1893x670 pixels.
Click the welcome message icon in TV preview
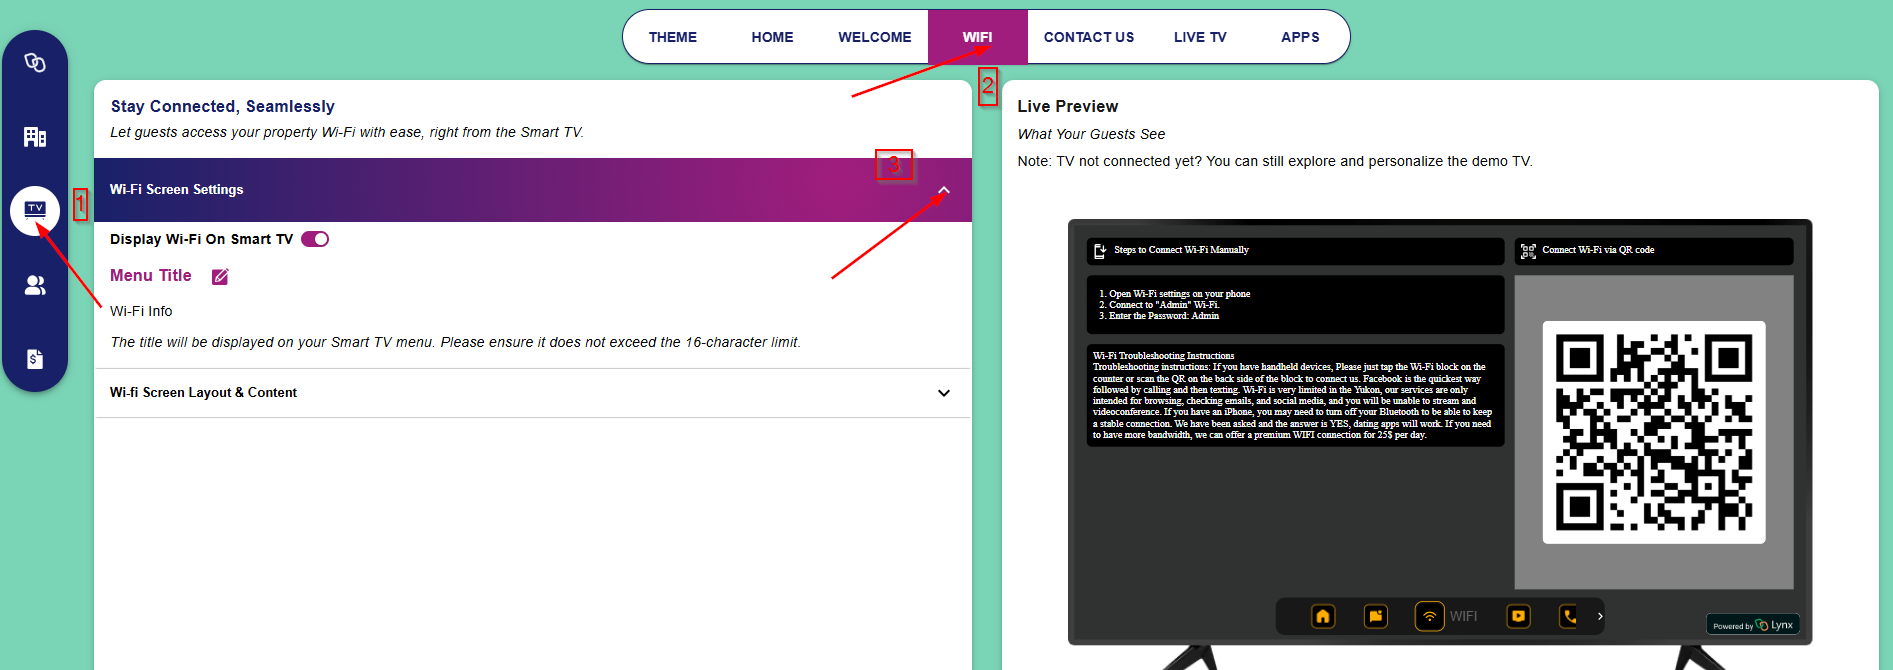tap(1376, 616)
